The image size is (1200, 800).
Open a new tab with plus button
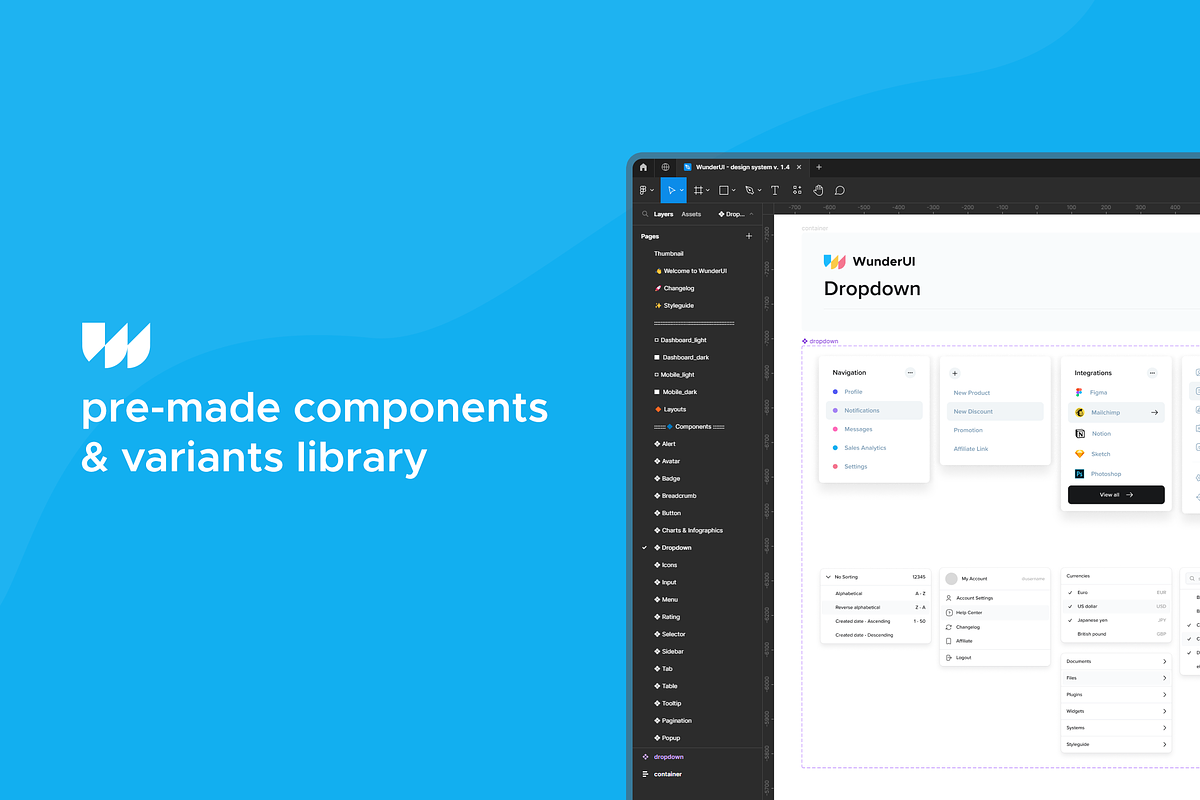click(819, 167)
